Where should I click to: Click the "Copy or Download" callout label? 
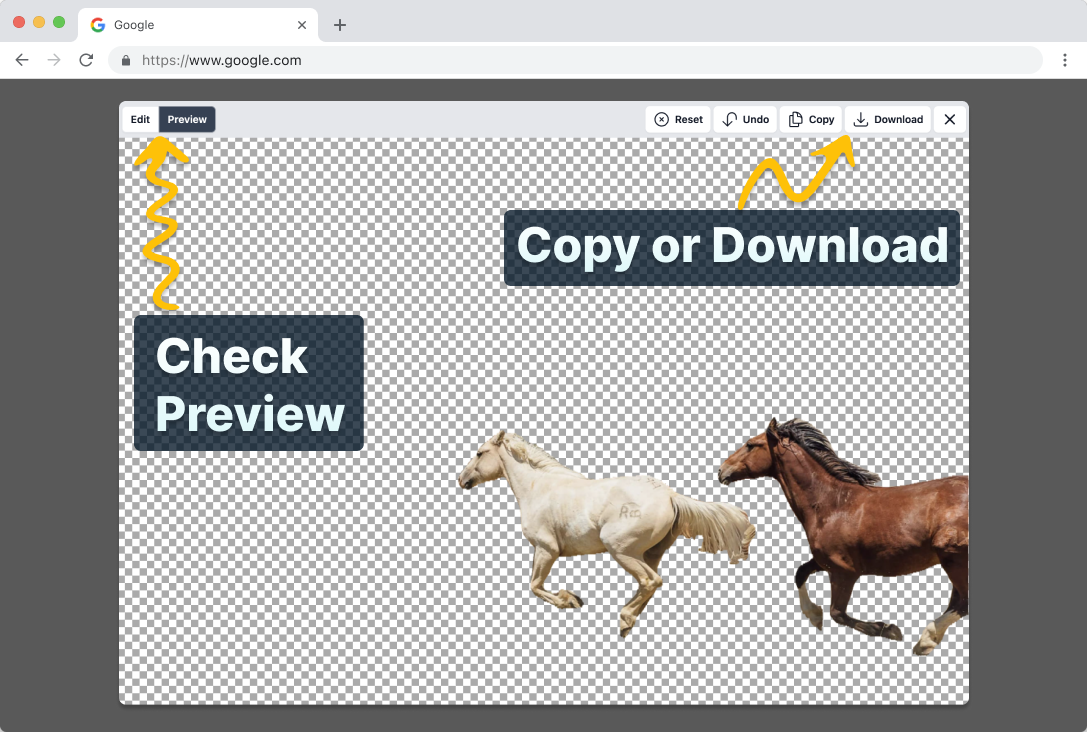pos(731,247)
